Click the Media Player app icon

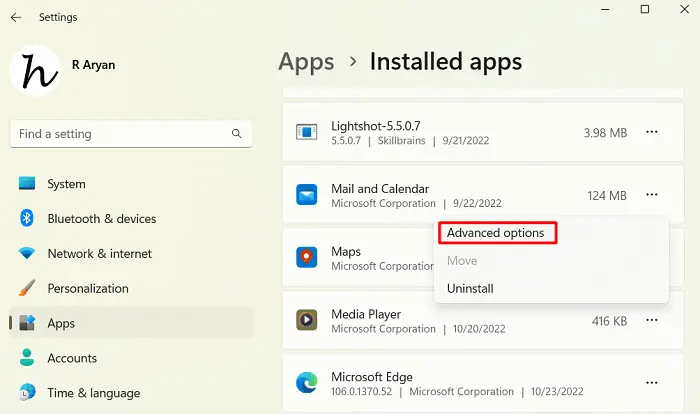click(307, 320)
